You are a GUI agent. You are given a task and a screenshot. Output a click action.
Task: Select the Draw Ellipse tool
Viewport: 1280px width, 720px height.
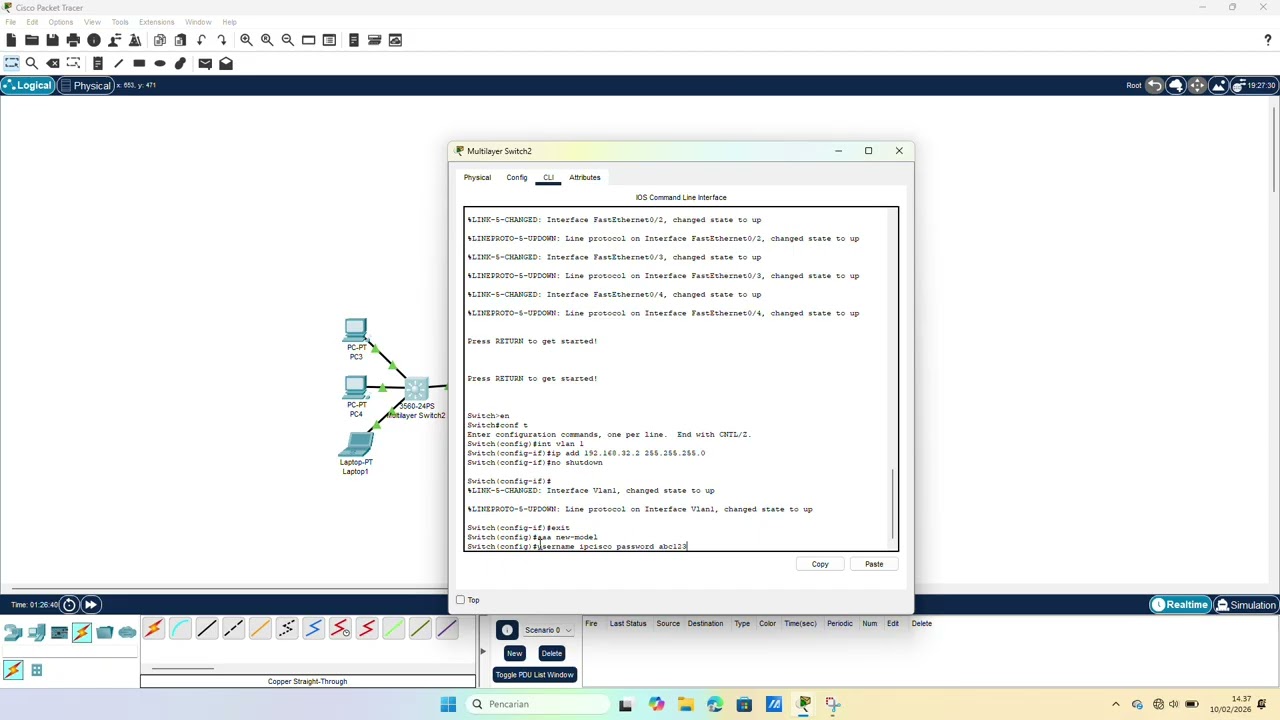coord(160,63)
